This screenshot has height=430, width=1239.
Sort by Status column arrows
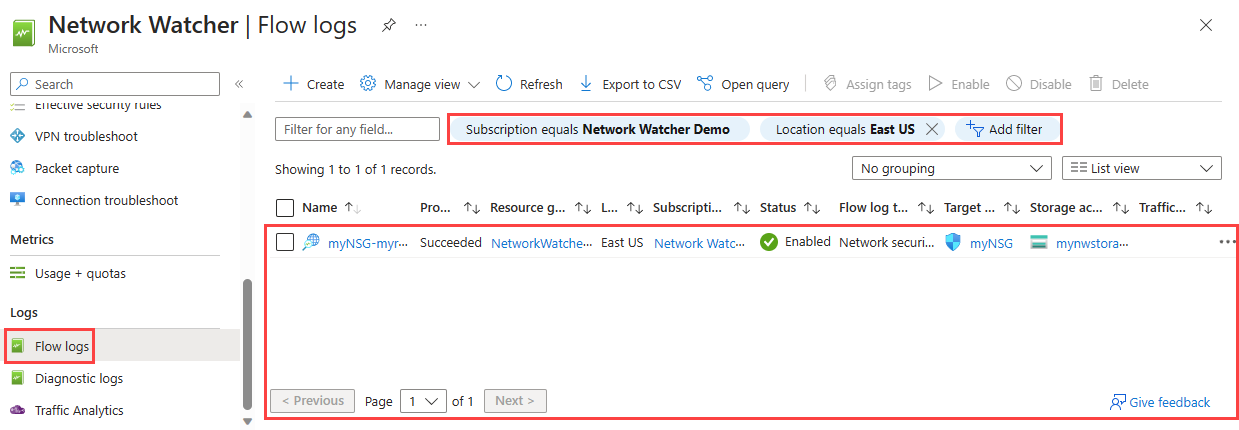[812, 208]
